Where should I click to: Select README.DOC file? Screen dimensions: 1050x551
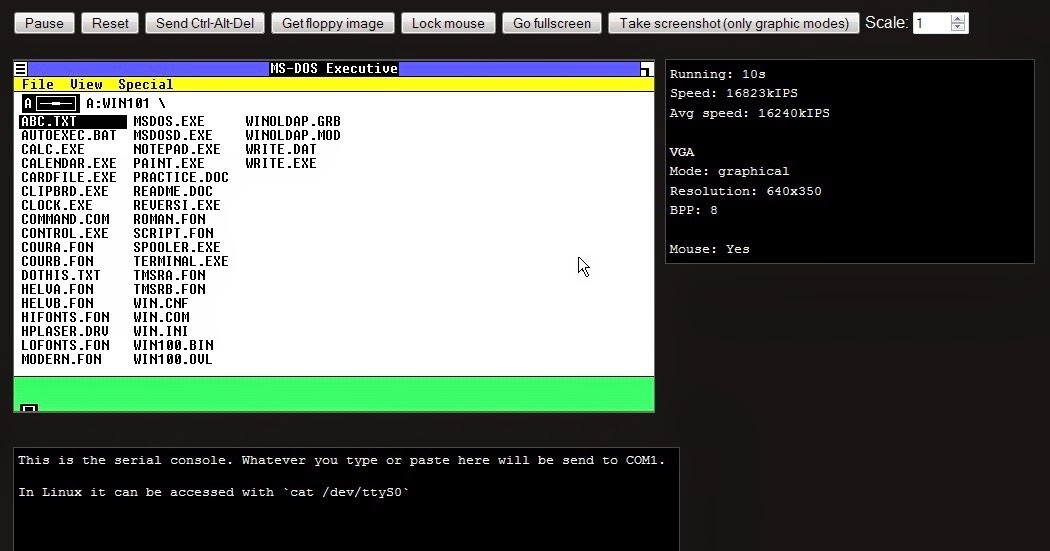click(173, 191)
